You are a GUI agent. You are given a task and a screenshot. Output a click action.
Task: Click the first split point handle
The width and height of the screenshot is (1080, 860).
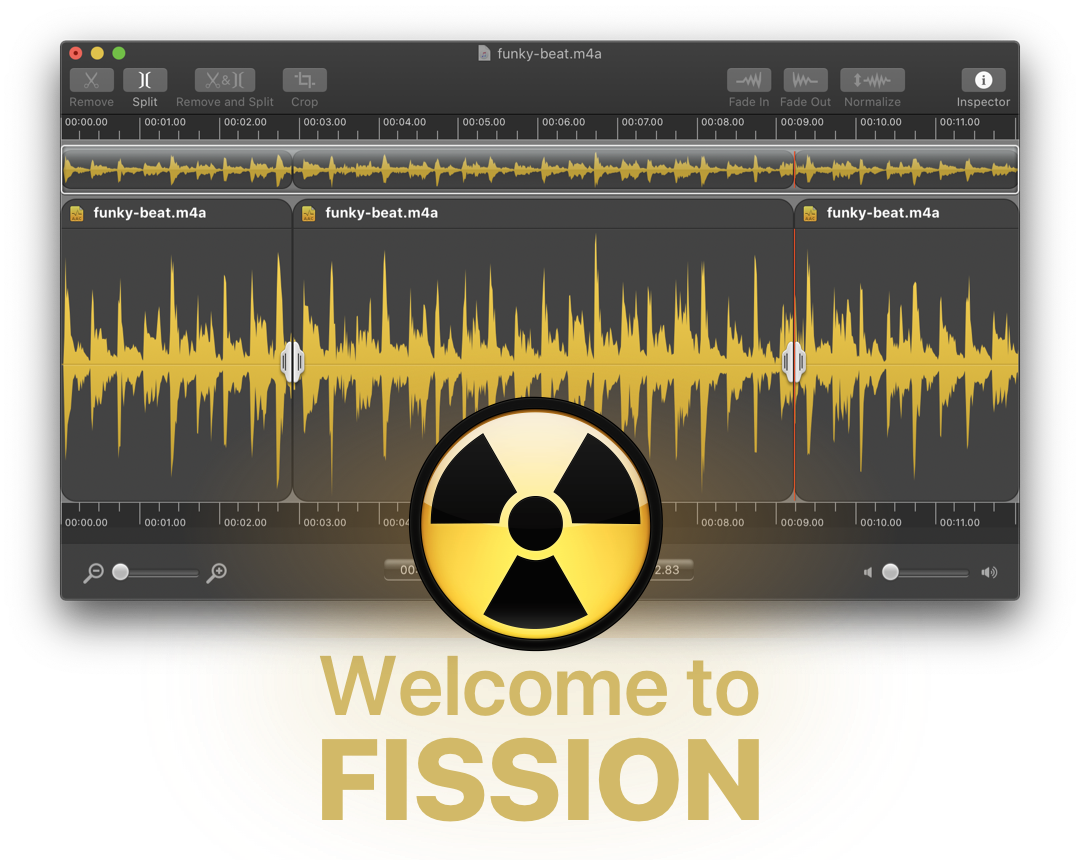click(x=293, y=361)
